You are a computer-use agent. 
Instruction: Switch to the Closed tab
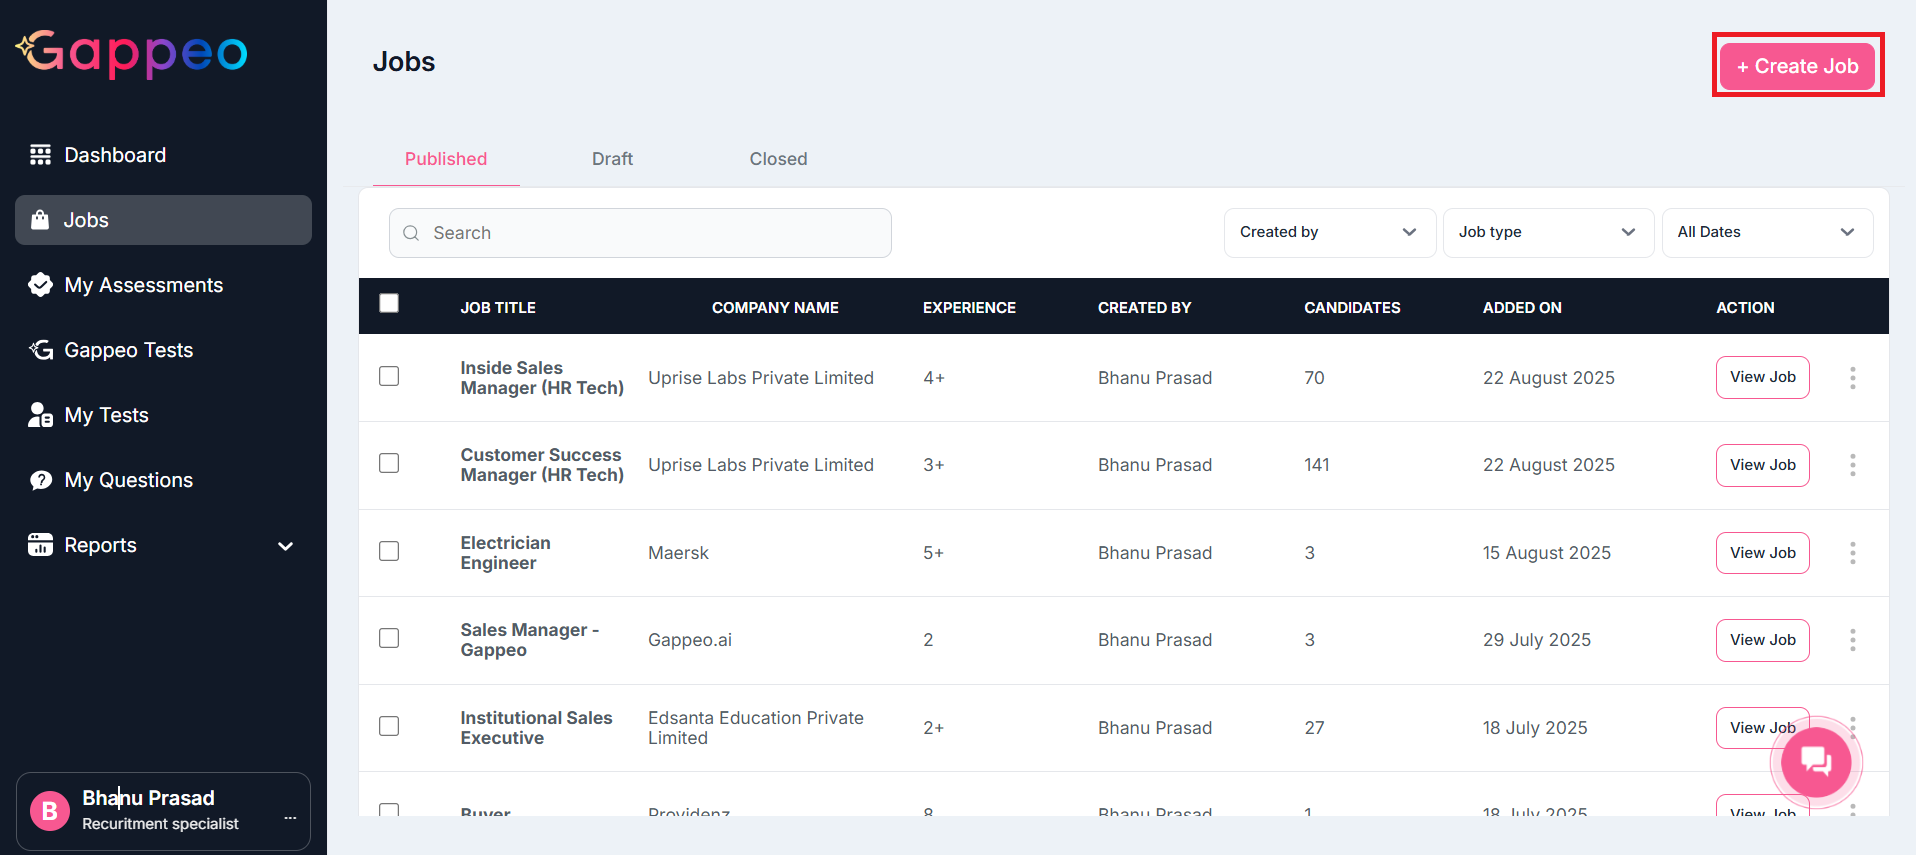coord(778,159)
